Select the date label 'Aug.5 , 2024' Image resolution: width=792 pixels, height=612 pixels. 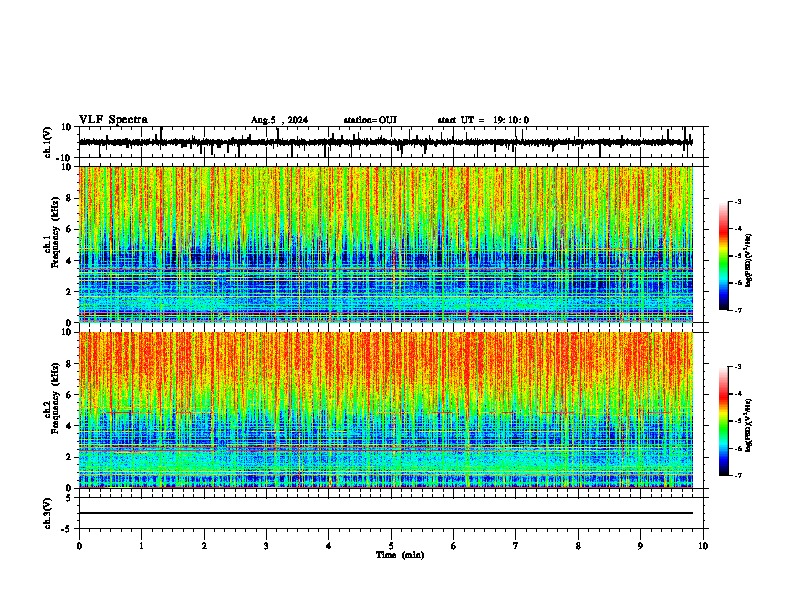(279, 120)
